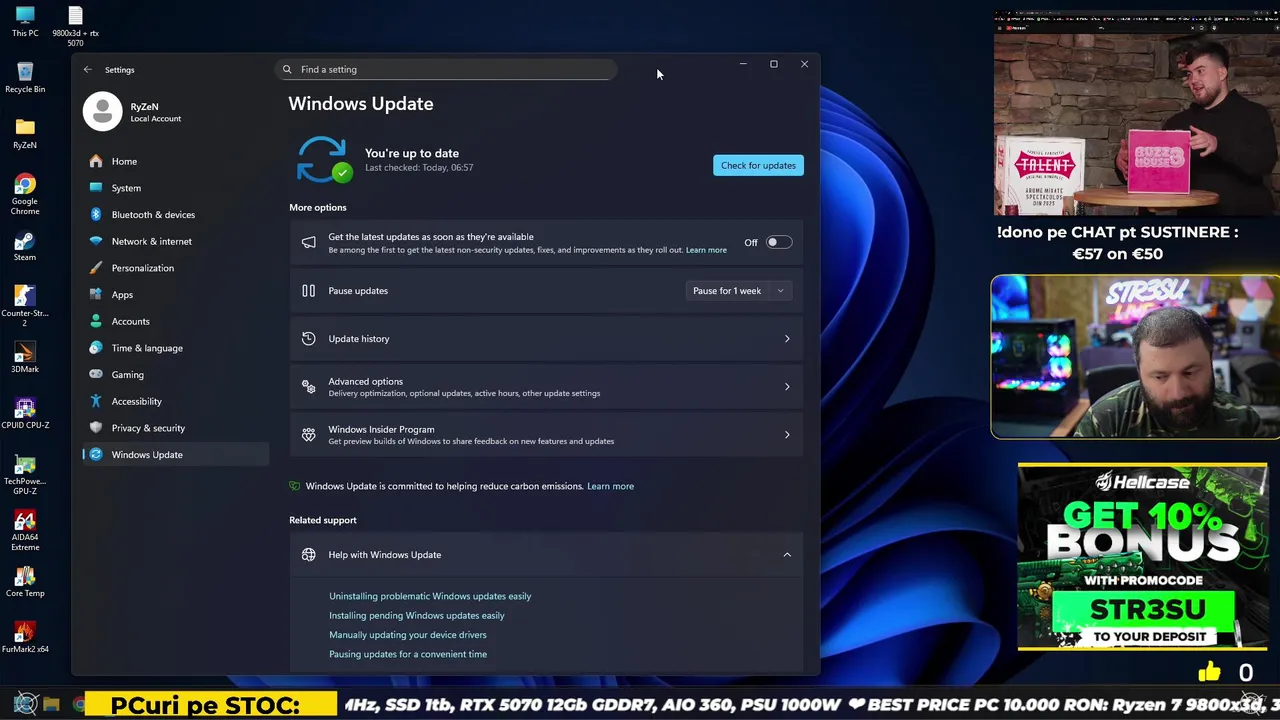Click the pause icon beside Pause updates
The width and height of the screenshot is (1280, 720).
(308, 291)
